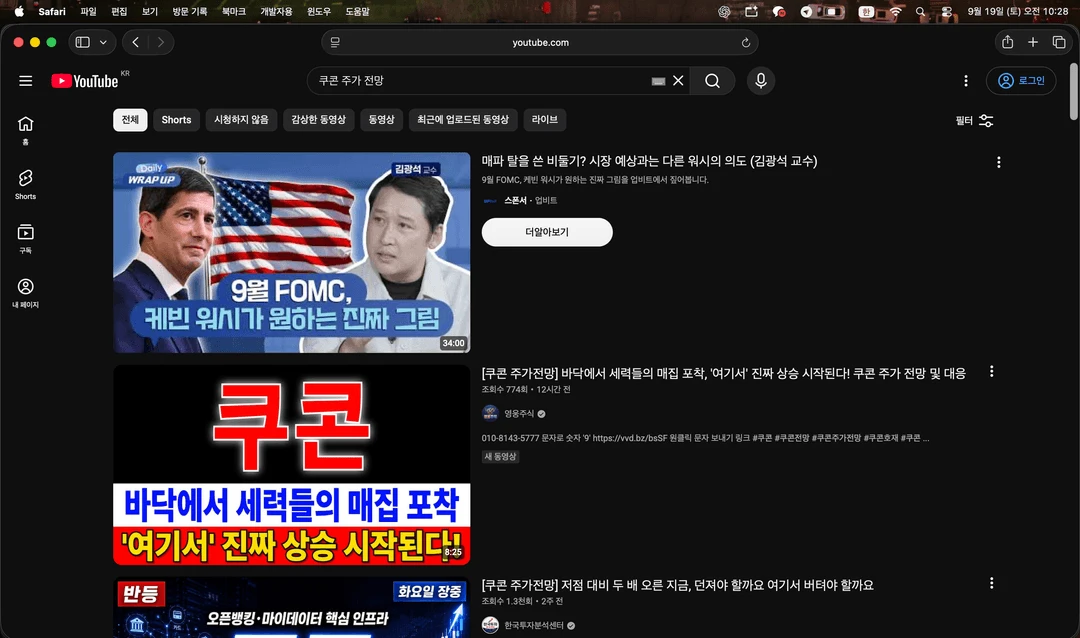The height and width of the screenshot is (638, 1080).
Task: Open the 북마크 menu in the menu bar
Action: (233, 12)
